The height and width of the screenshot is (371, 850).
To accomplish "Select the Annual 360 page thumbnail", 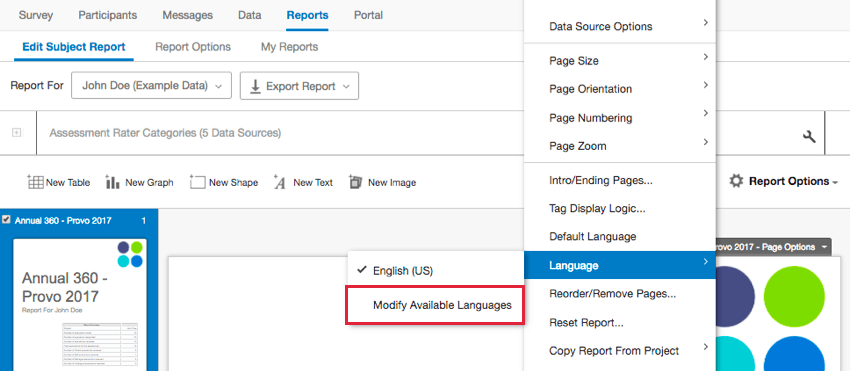I will (x=80, y=304).
